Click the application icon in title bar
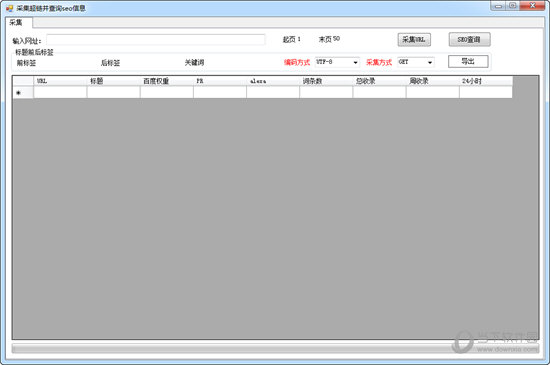 click(x=9, y=8)
